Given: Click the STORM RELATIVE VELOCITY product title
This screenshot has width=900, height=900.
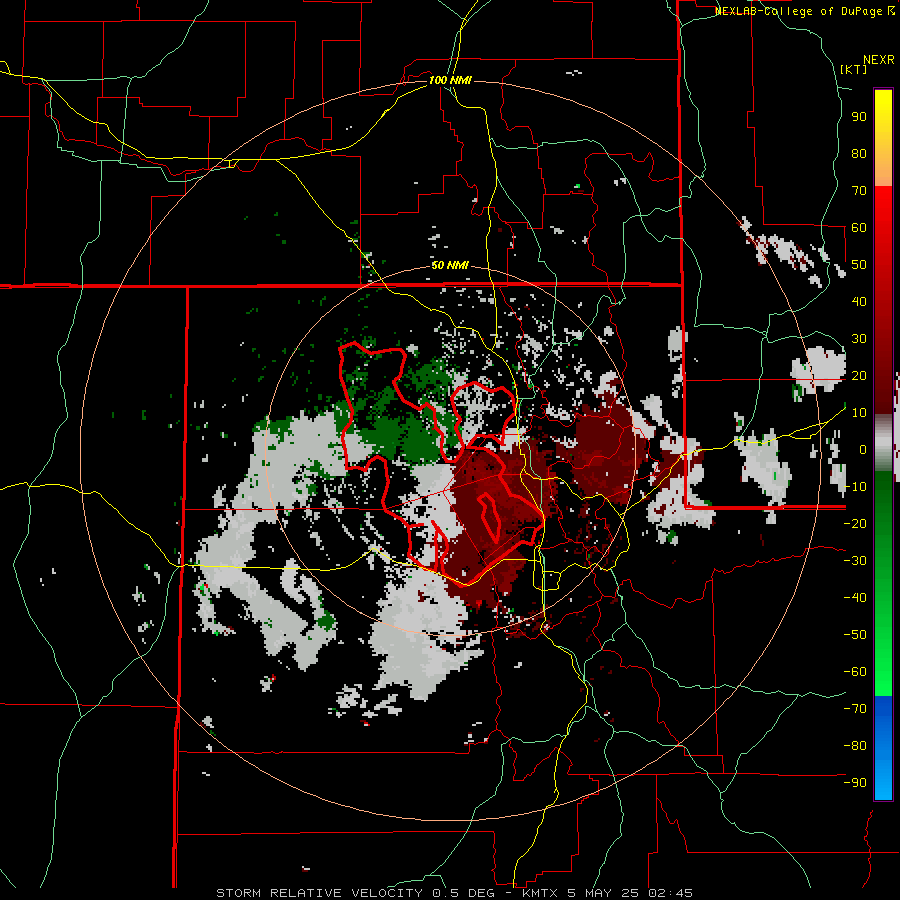Looking at the screenshot, I should 319,893.
